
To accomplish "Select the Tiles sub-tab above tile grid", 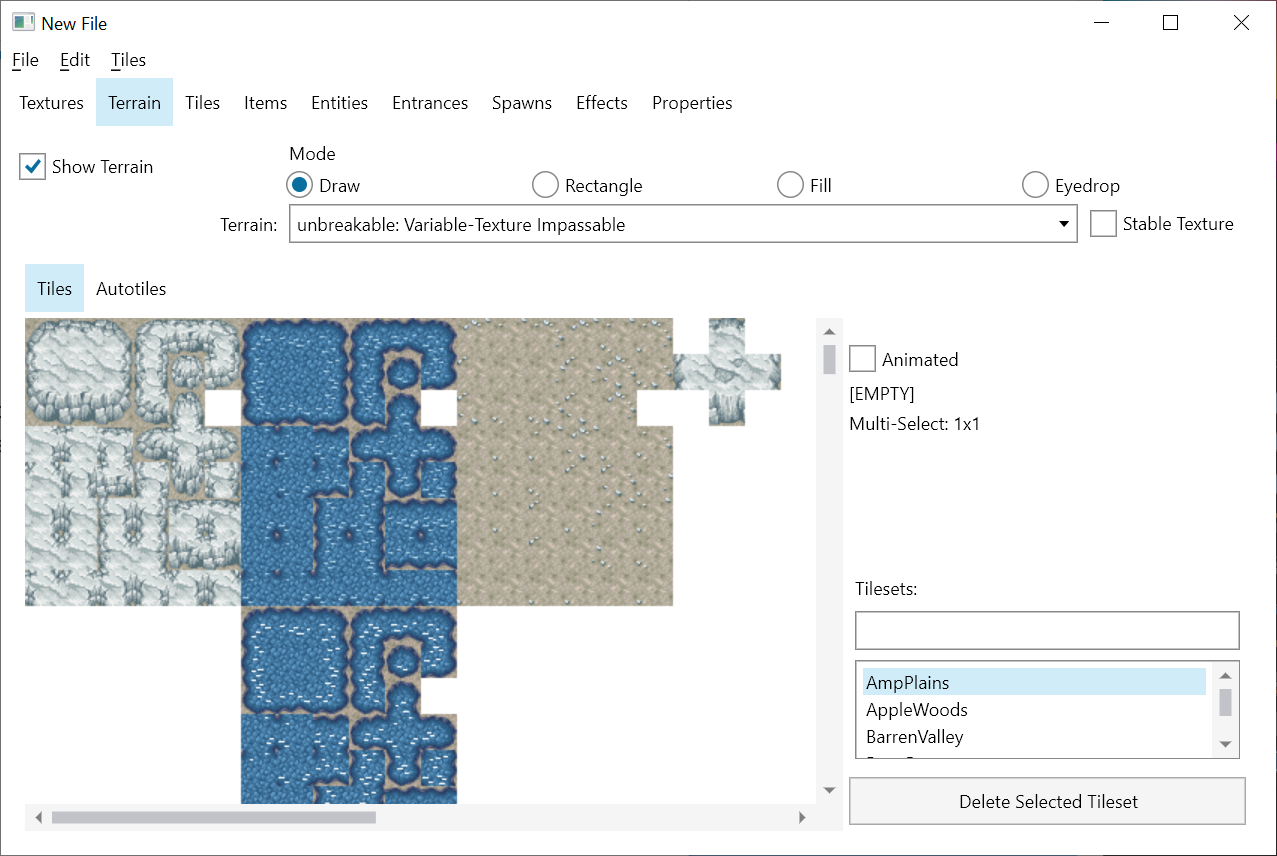I will coord(55,288).
